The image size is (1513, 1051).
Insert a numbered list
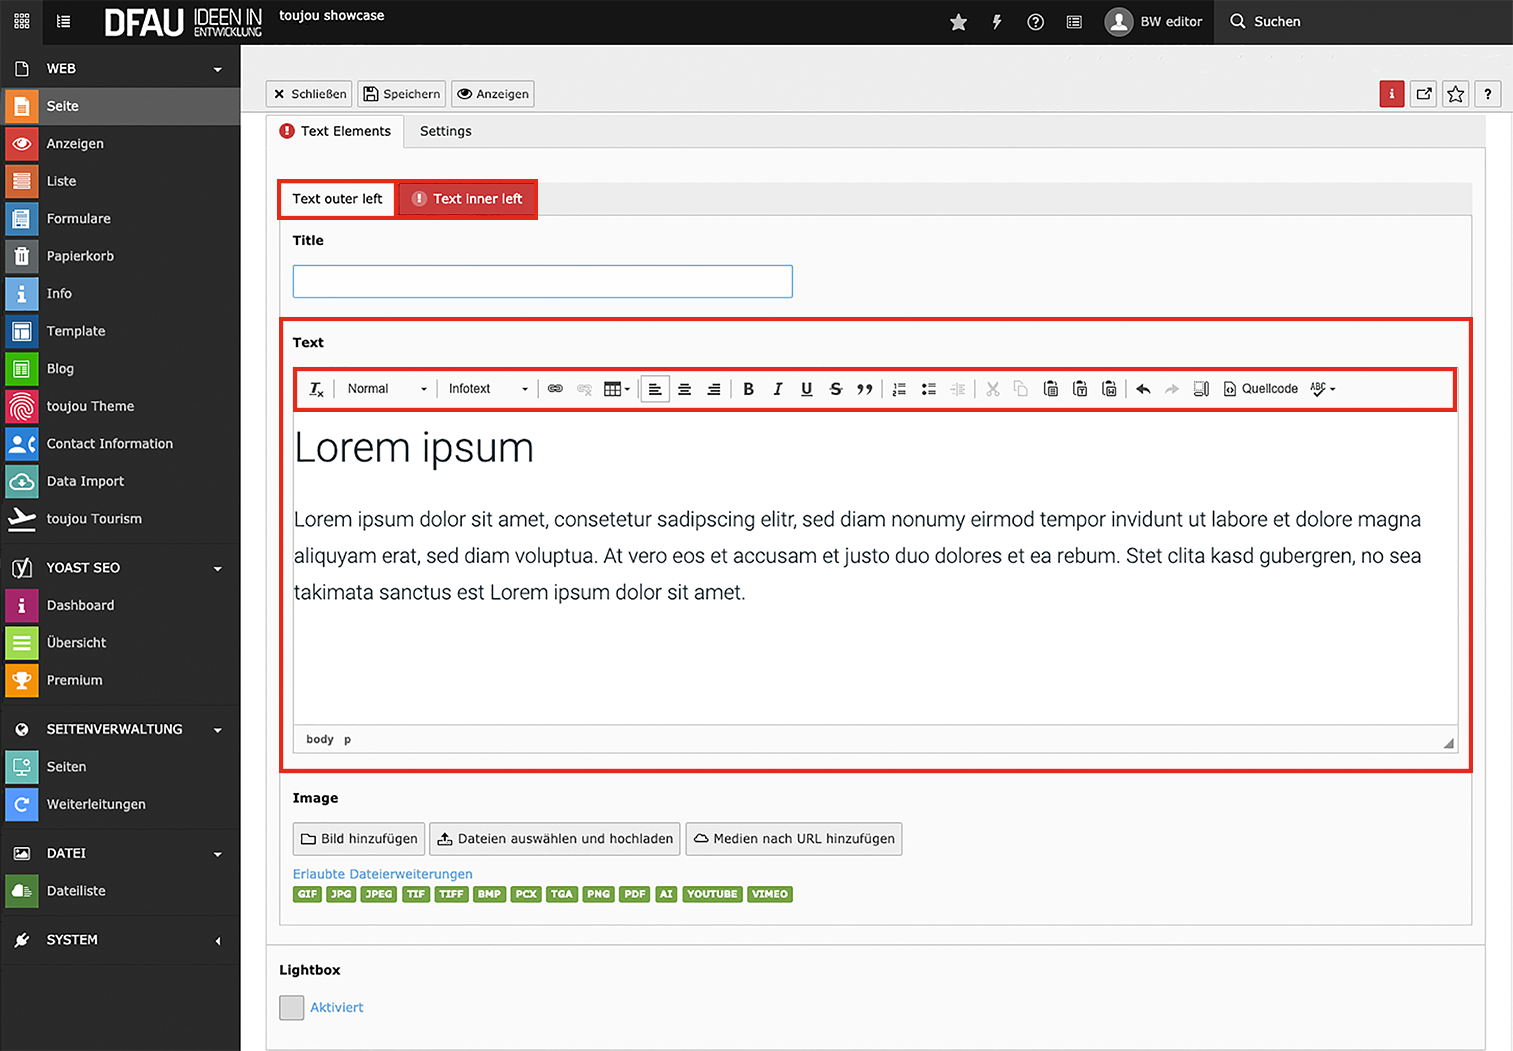pos(899,389)
